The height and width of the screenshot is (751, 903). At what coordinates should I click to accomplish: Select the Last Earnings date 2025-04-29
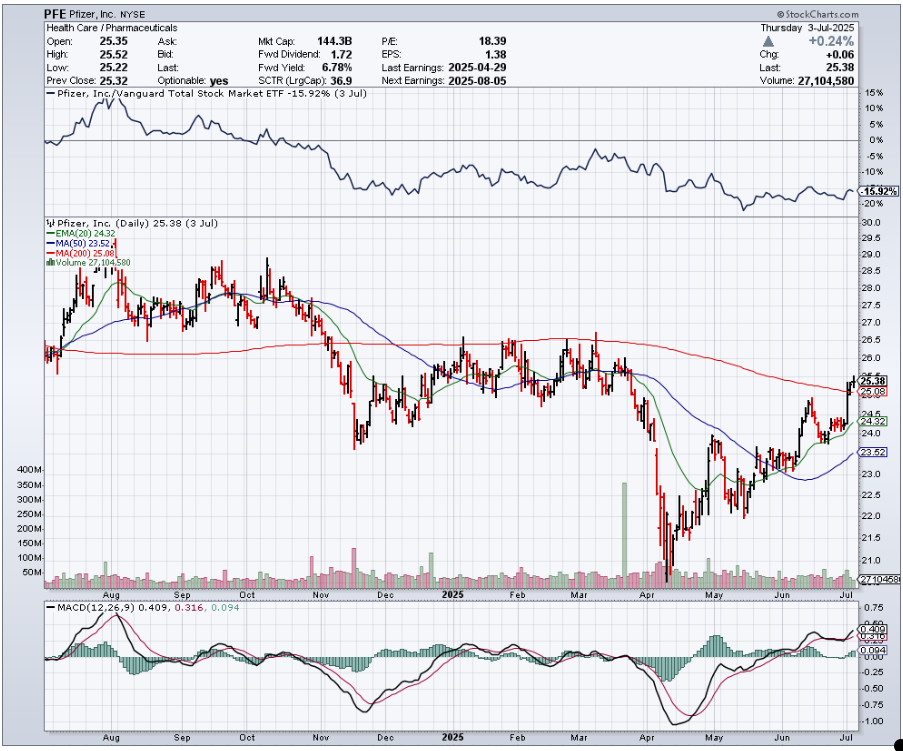[x=477, y=68]
